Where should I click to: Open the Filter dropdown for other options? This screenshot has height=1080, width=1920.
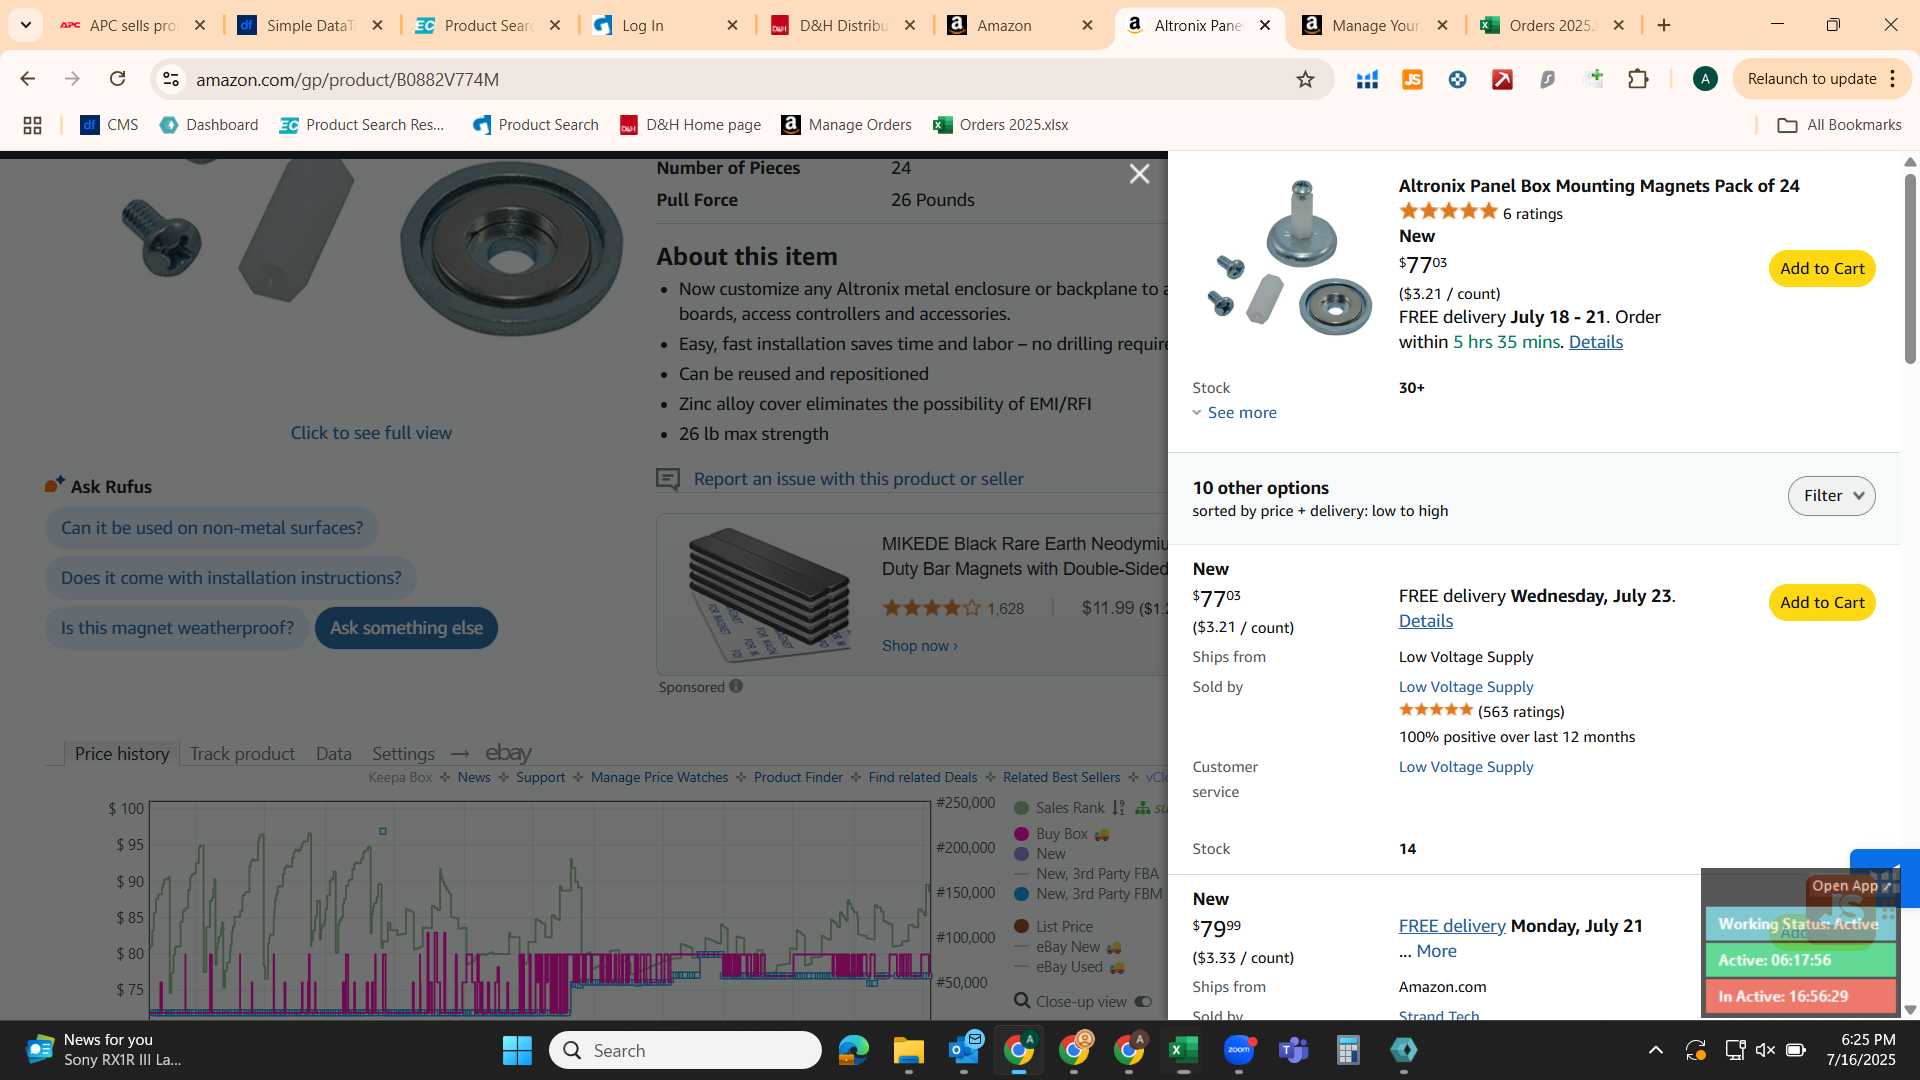pyautogui.click(x=1831, y=496)
